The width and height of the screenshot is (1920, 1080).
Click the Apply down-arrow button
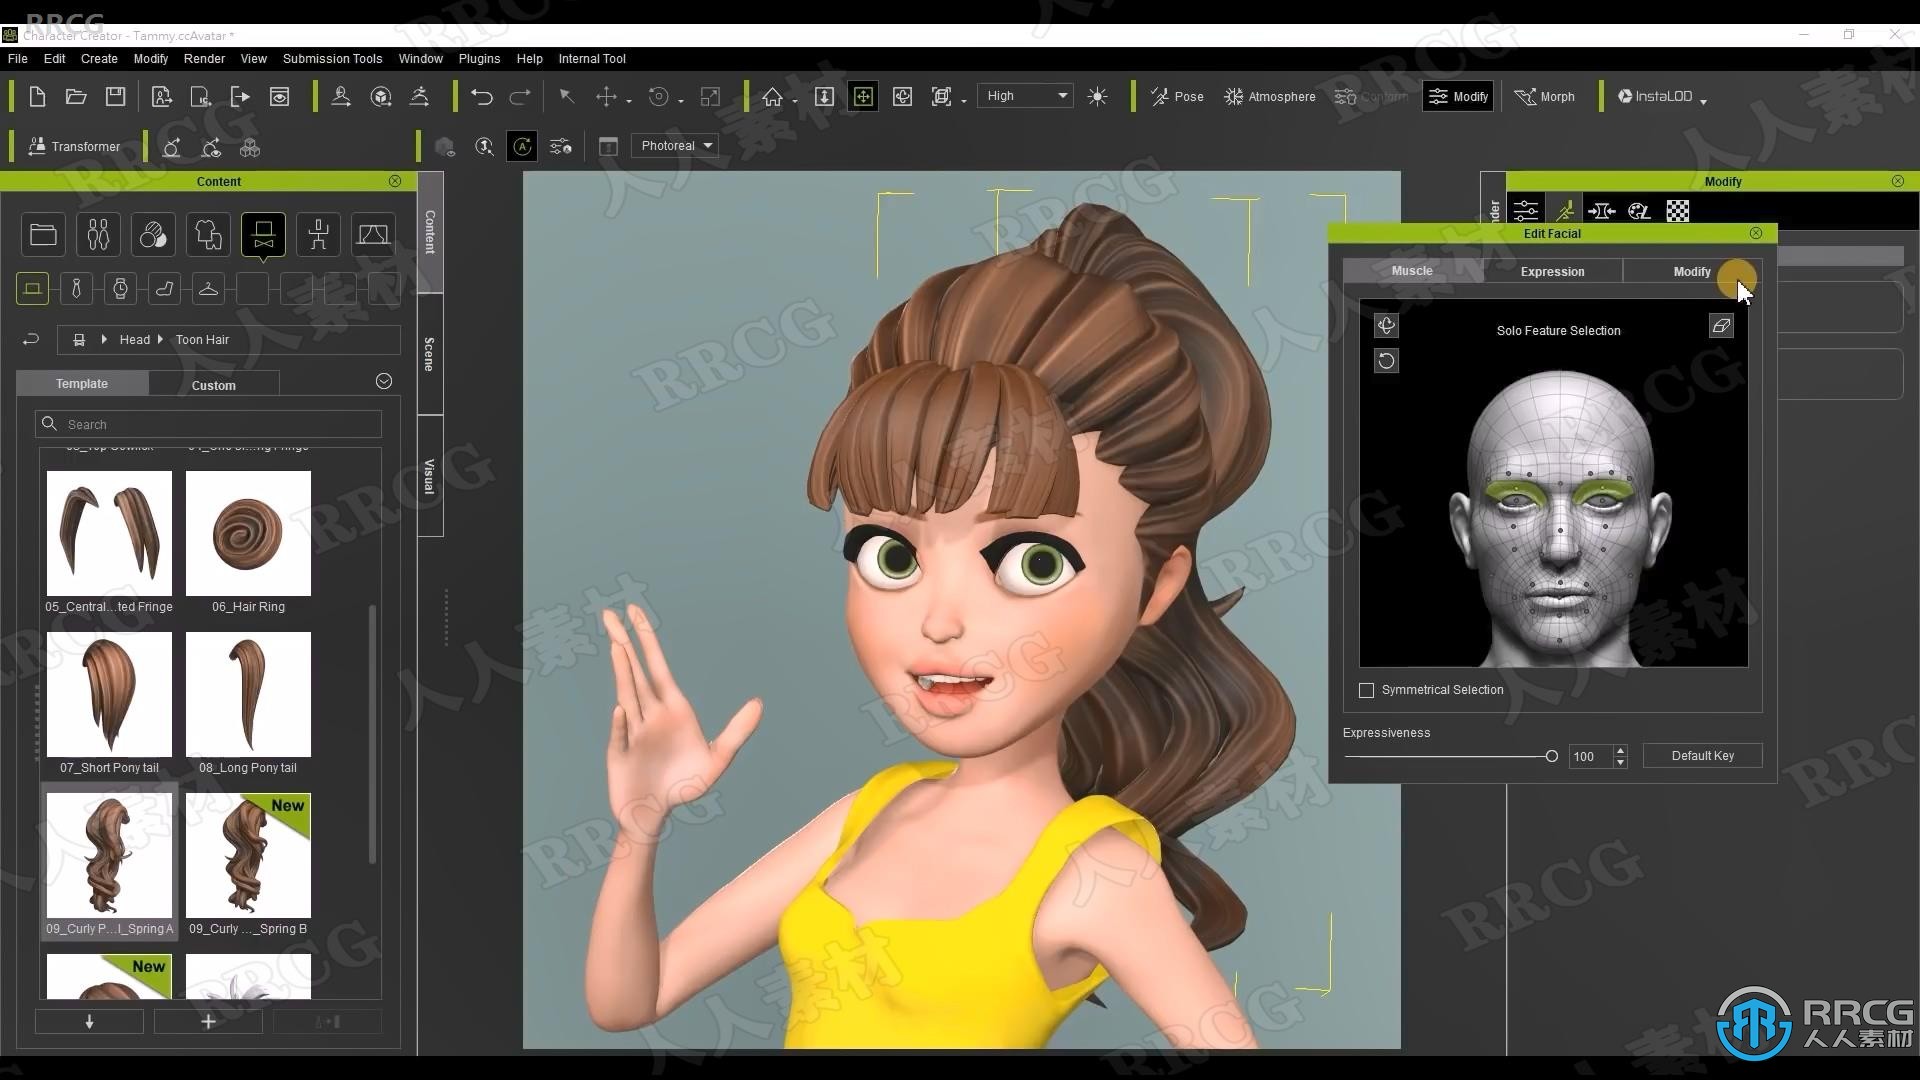click(89, 1021)
